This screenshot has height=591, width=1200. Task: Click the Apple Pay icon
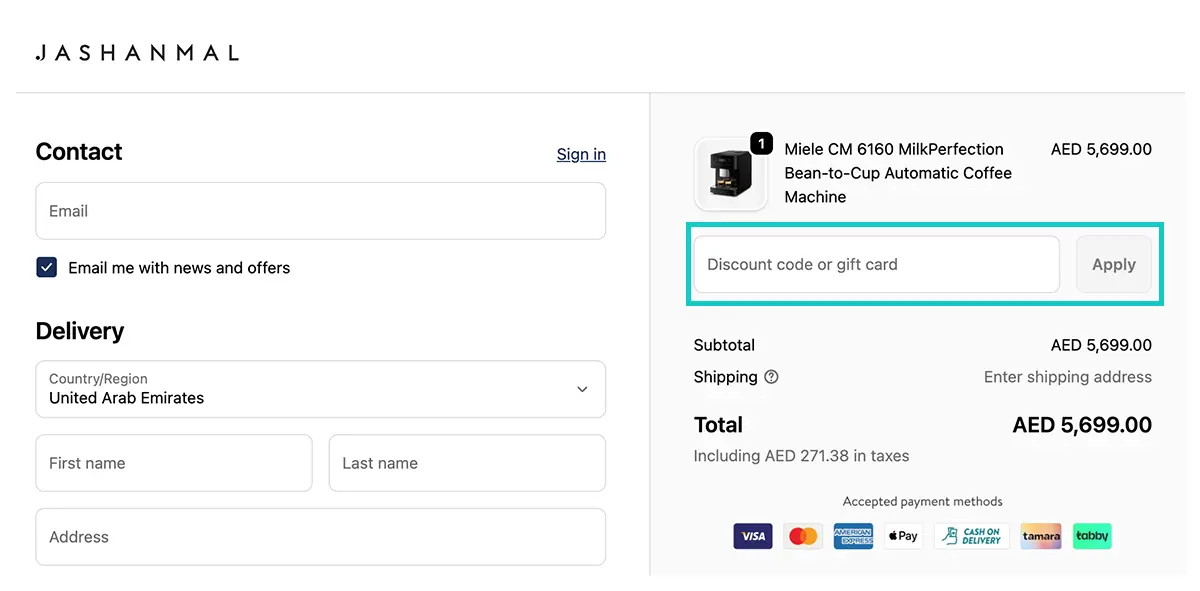click(x=903, y=536)
